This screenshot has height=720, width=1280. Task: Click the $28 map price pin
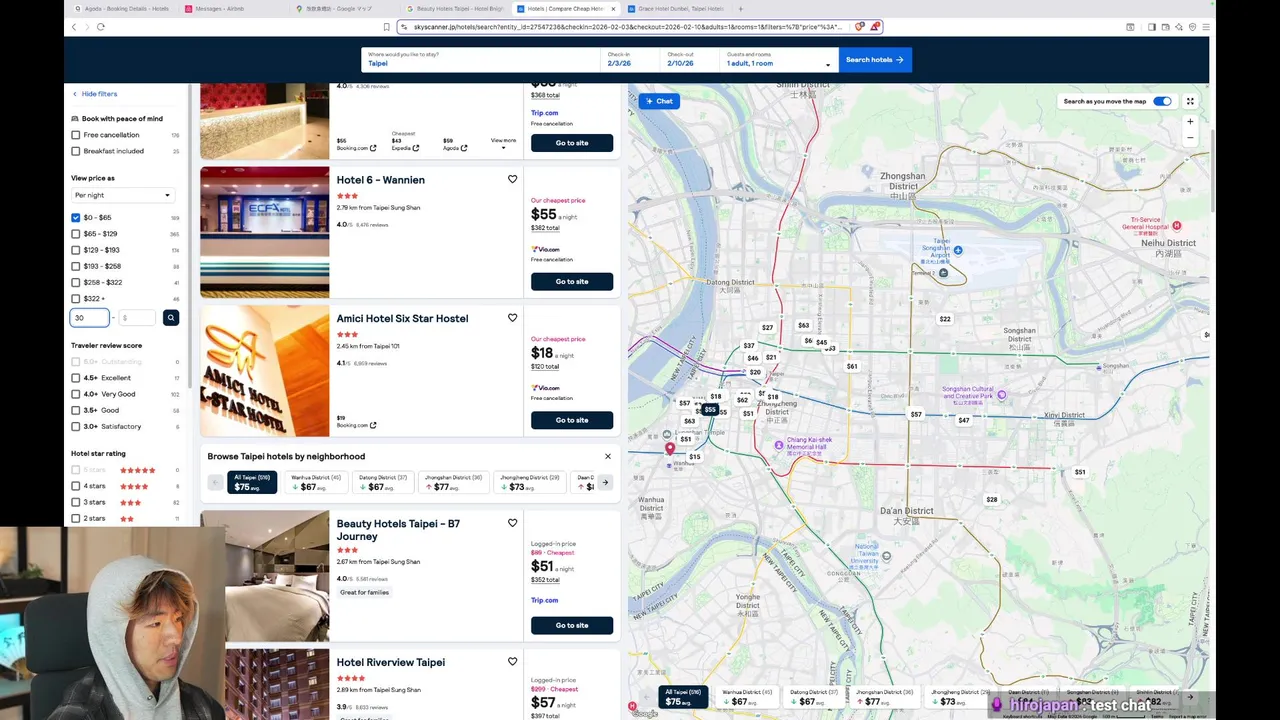992,499
